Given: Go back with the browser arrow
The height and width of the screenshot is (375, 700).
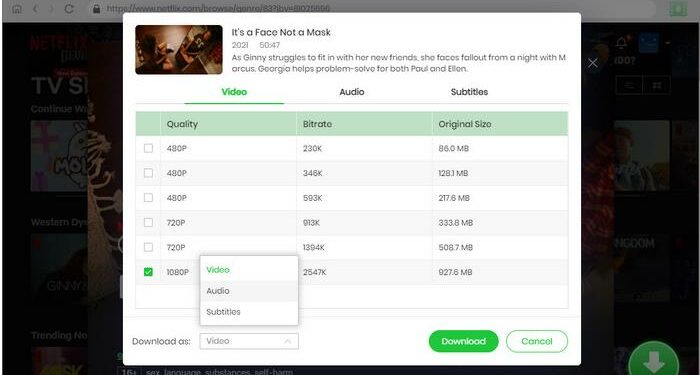Looking at the screenshot, I should click(x=36, y=8).
